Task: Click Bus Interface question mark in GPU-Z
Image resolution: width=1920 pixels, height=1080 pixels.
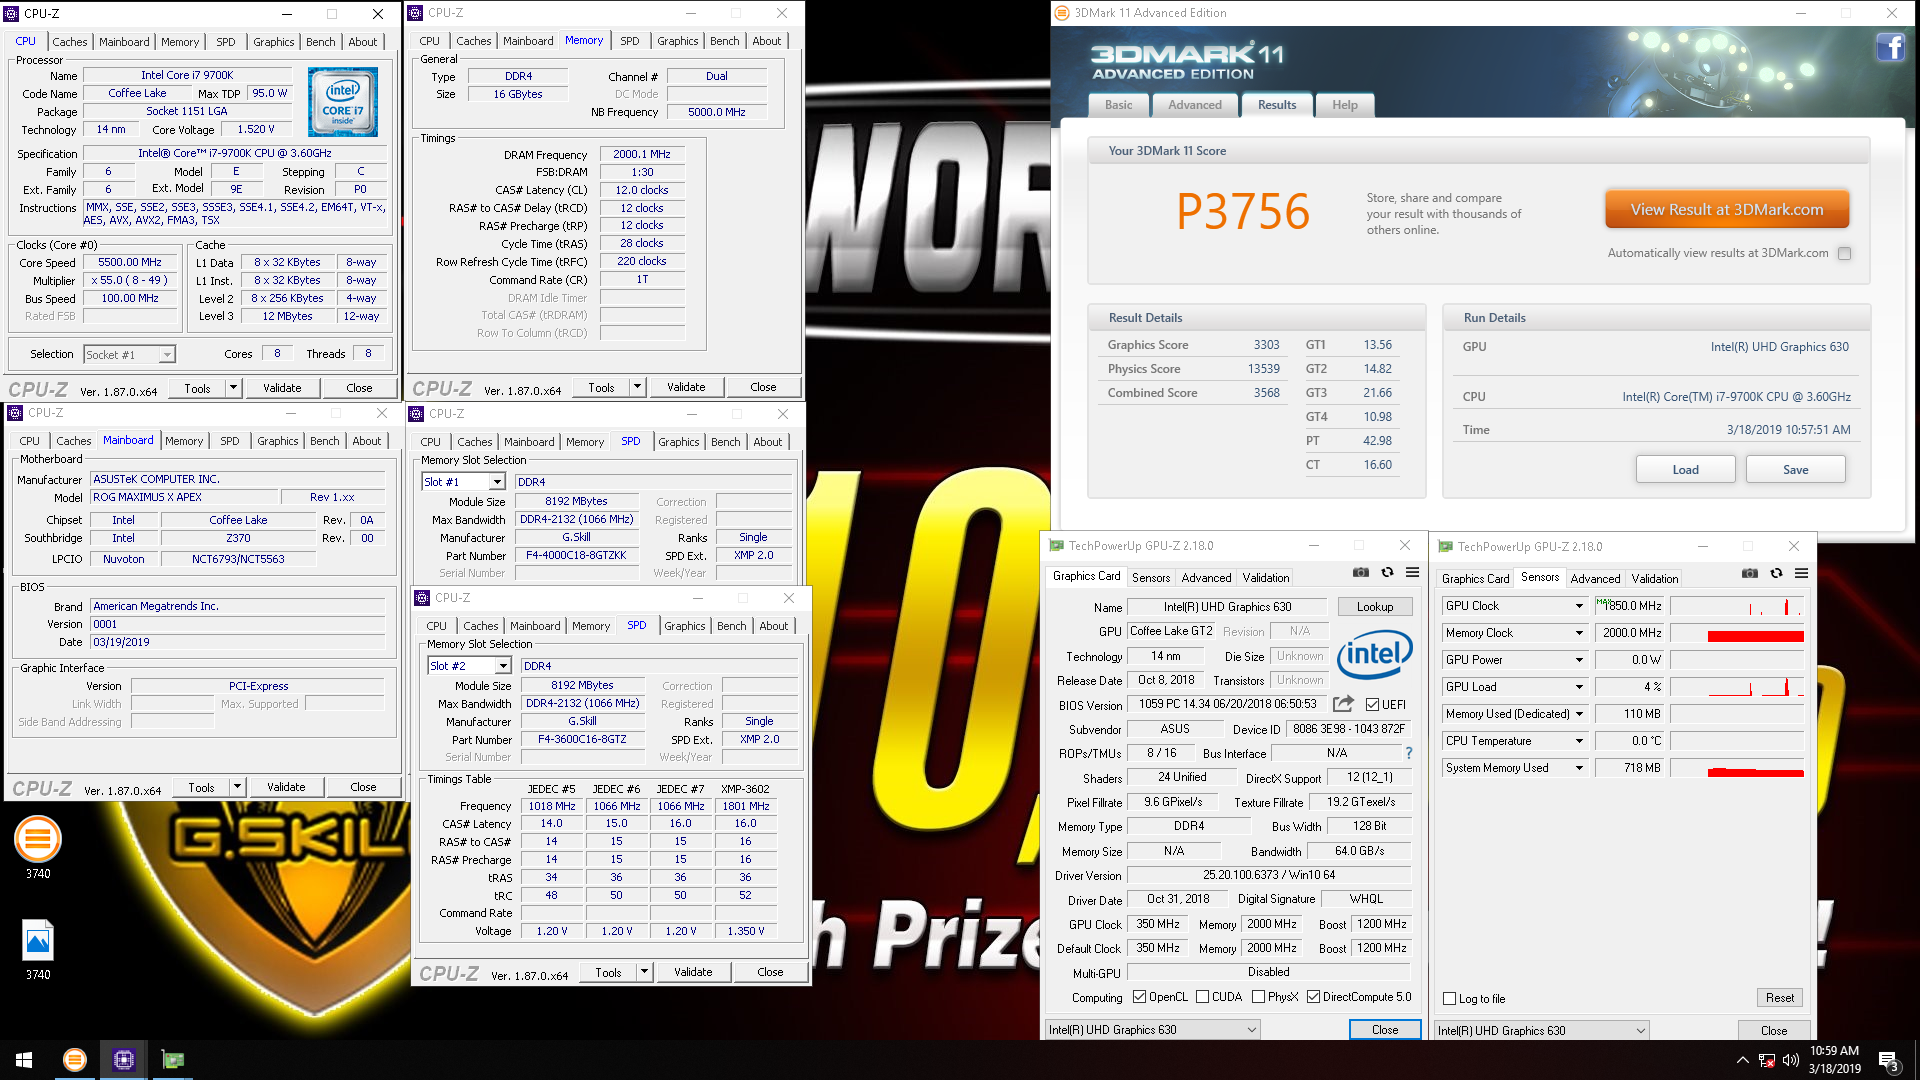Action: (1409, 753)
